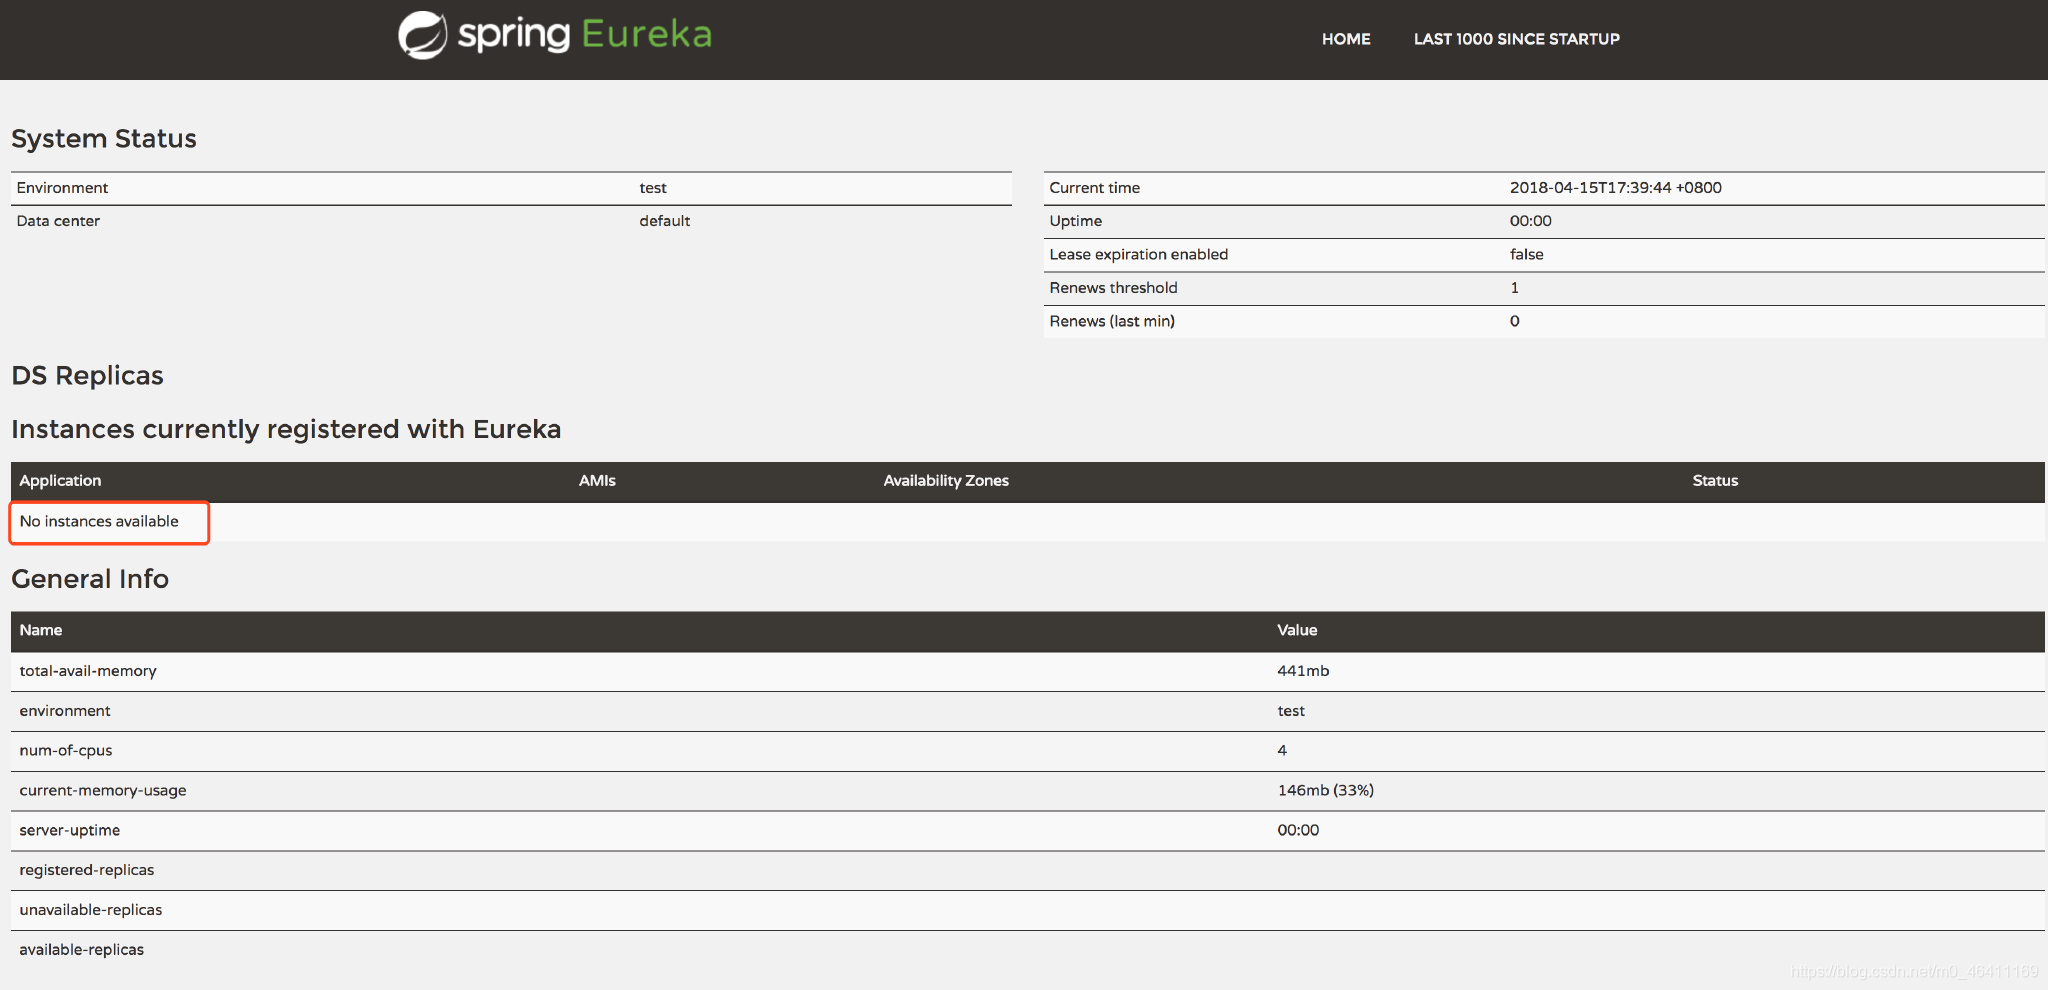Click Lease expiration enabled label

coord(1138,254)
